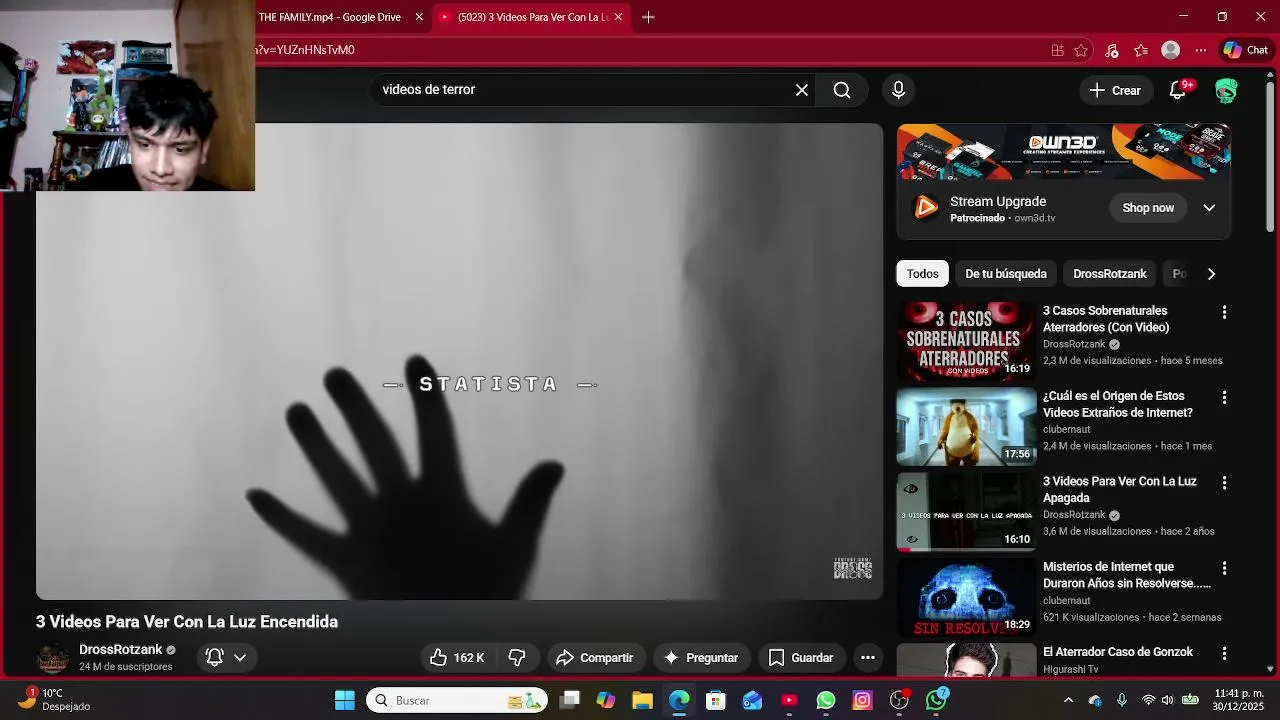Click the video player area
The height and width of the screenshot is (720, 1280).
(x=460, y=361)
